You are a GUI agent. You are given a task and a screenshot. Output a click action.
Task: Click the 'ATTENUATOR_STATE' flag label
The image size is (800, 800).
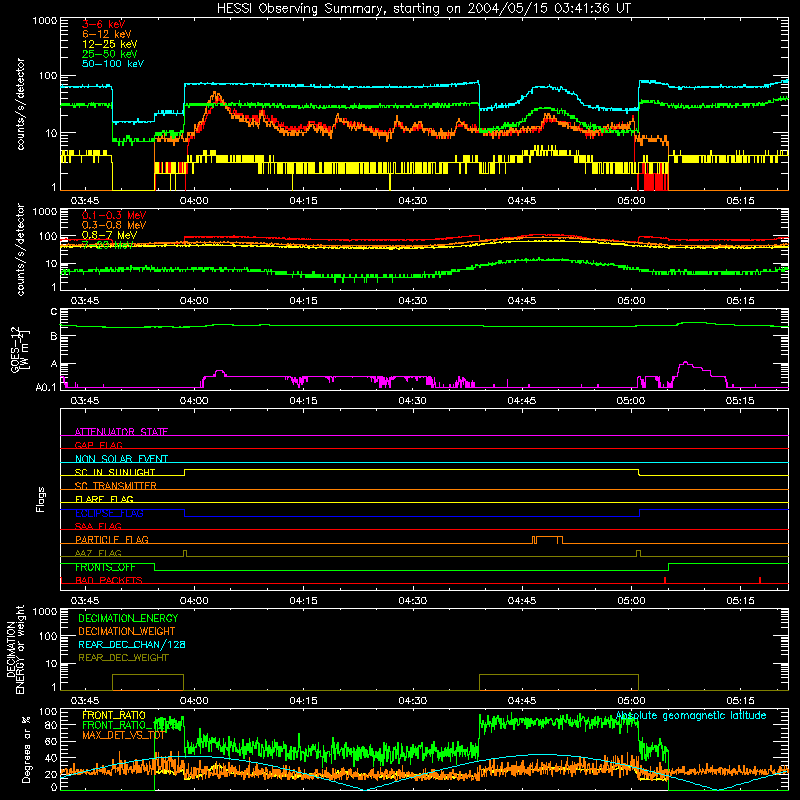121,432
